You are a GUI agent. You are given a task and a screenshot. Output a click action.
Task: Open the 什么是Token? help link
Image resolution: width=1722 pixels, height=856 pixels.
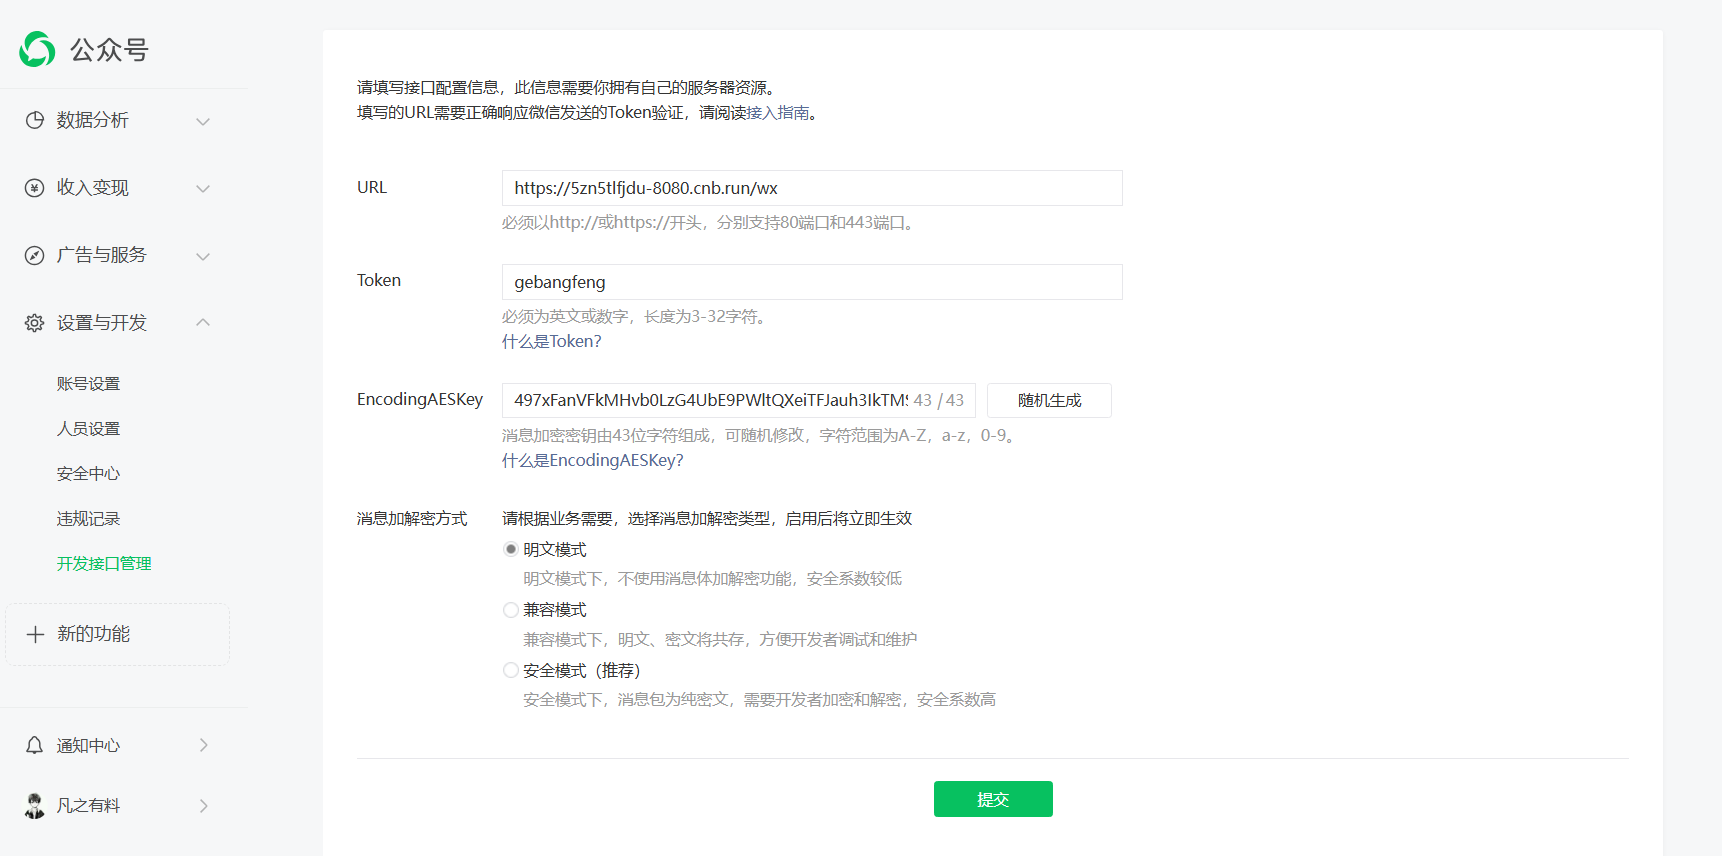click(551, 341)
